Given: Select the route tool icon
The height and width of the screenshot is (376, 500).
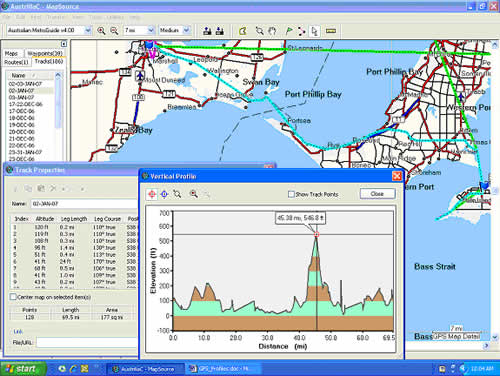Looking at the screenshot, I should (301, 31).
